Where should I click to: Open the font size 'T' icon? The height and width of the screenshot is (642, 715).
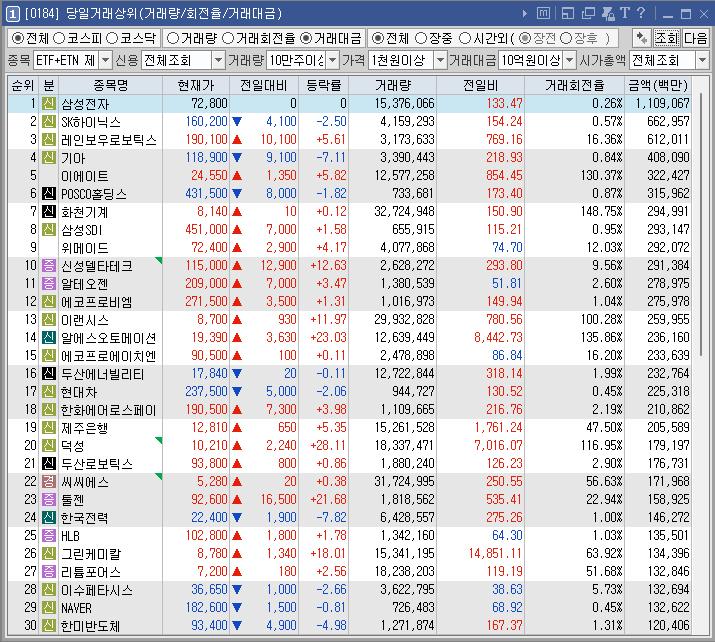(625, 13)
